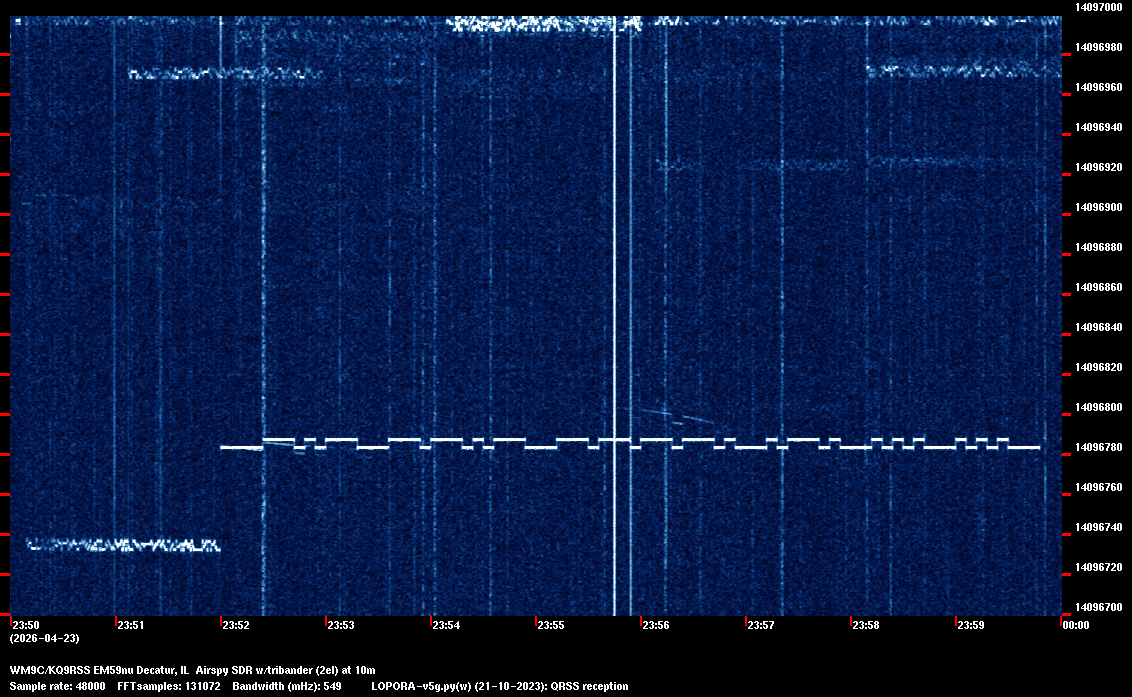Click the Bandwidth (mHz): 549 text
The image size is (1132, 697).
287,686
